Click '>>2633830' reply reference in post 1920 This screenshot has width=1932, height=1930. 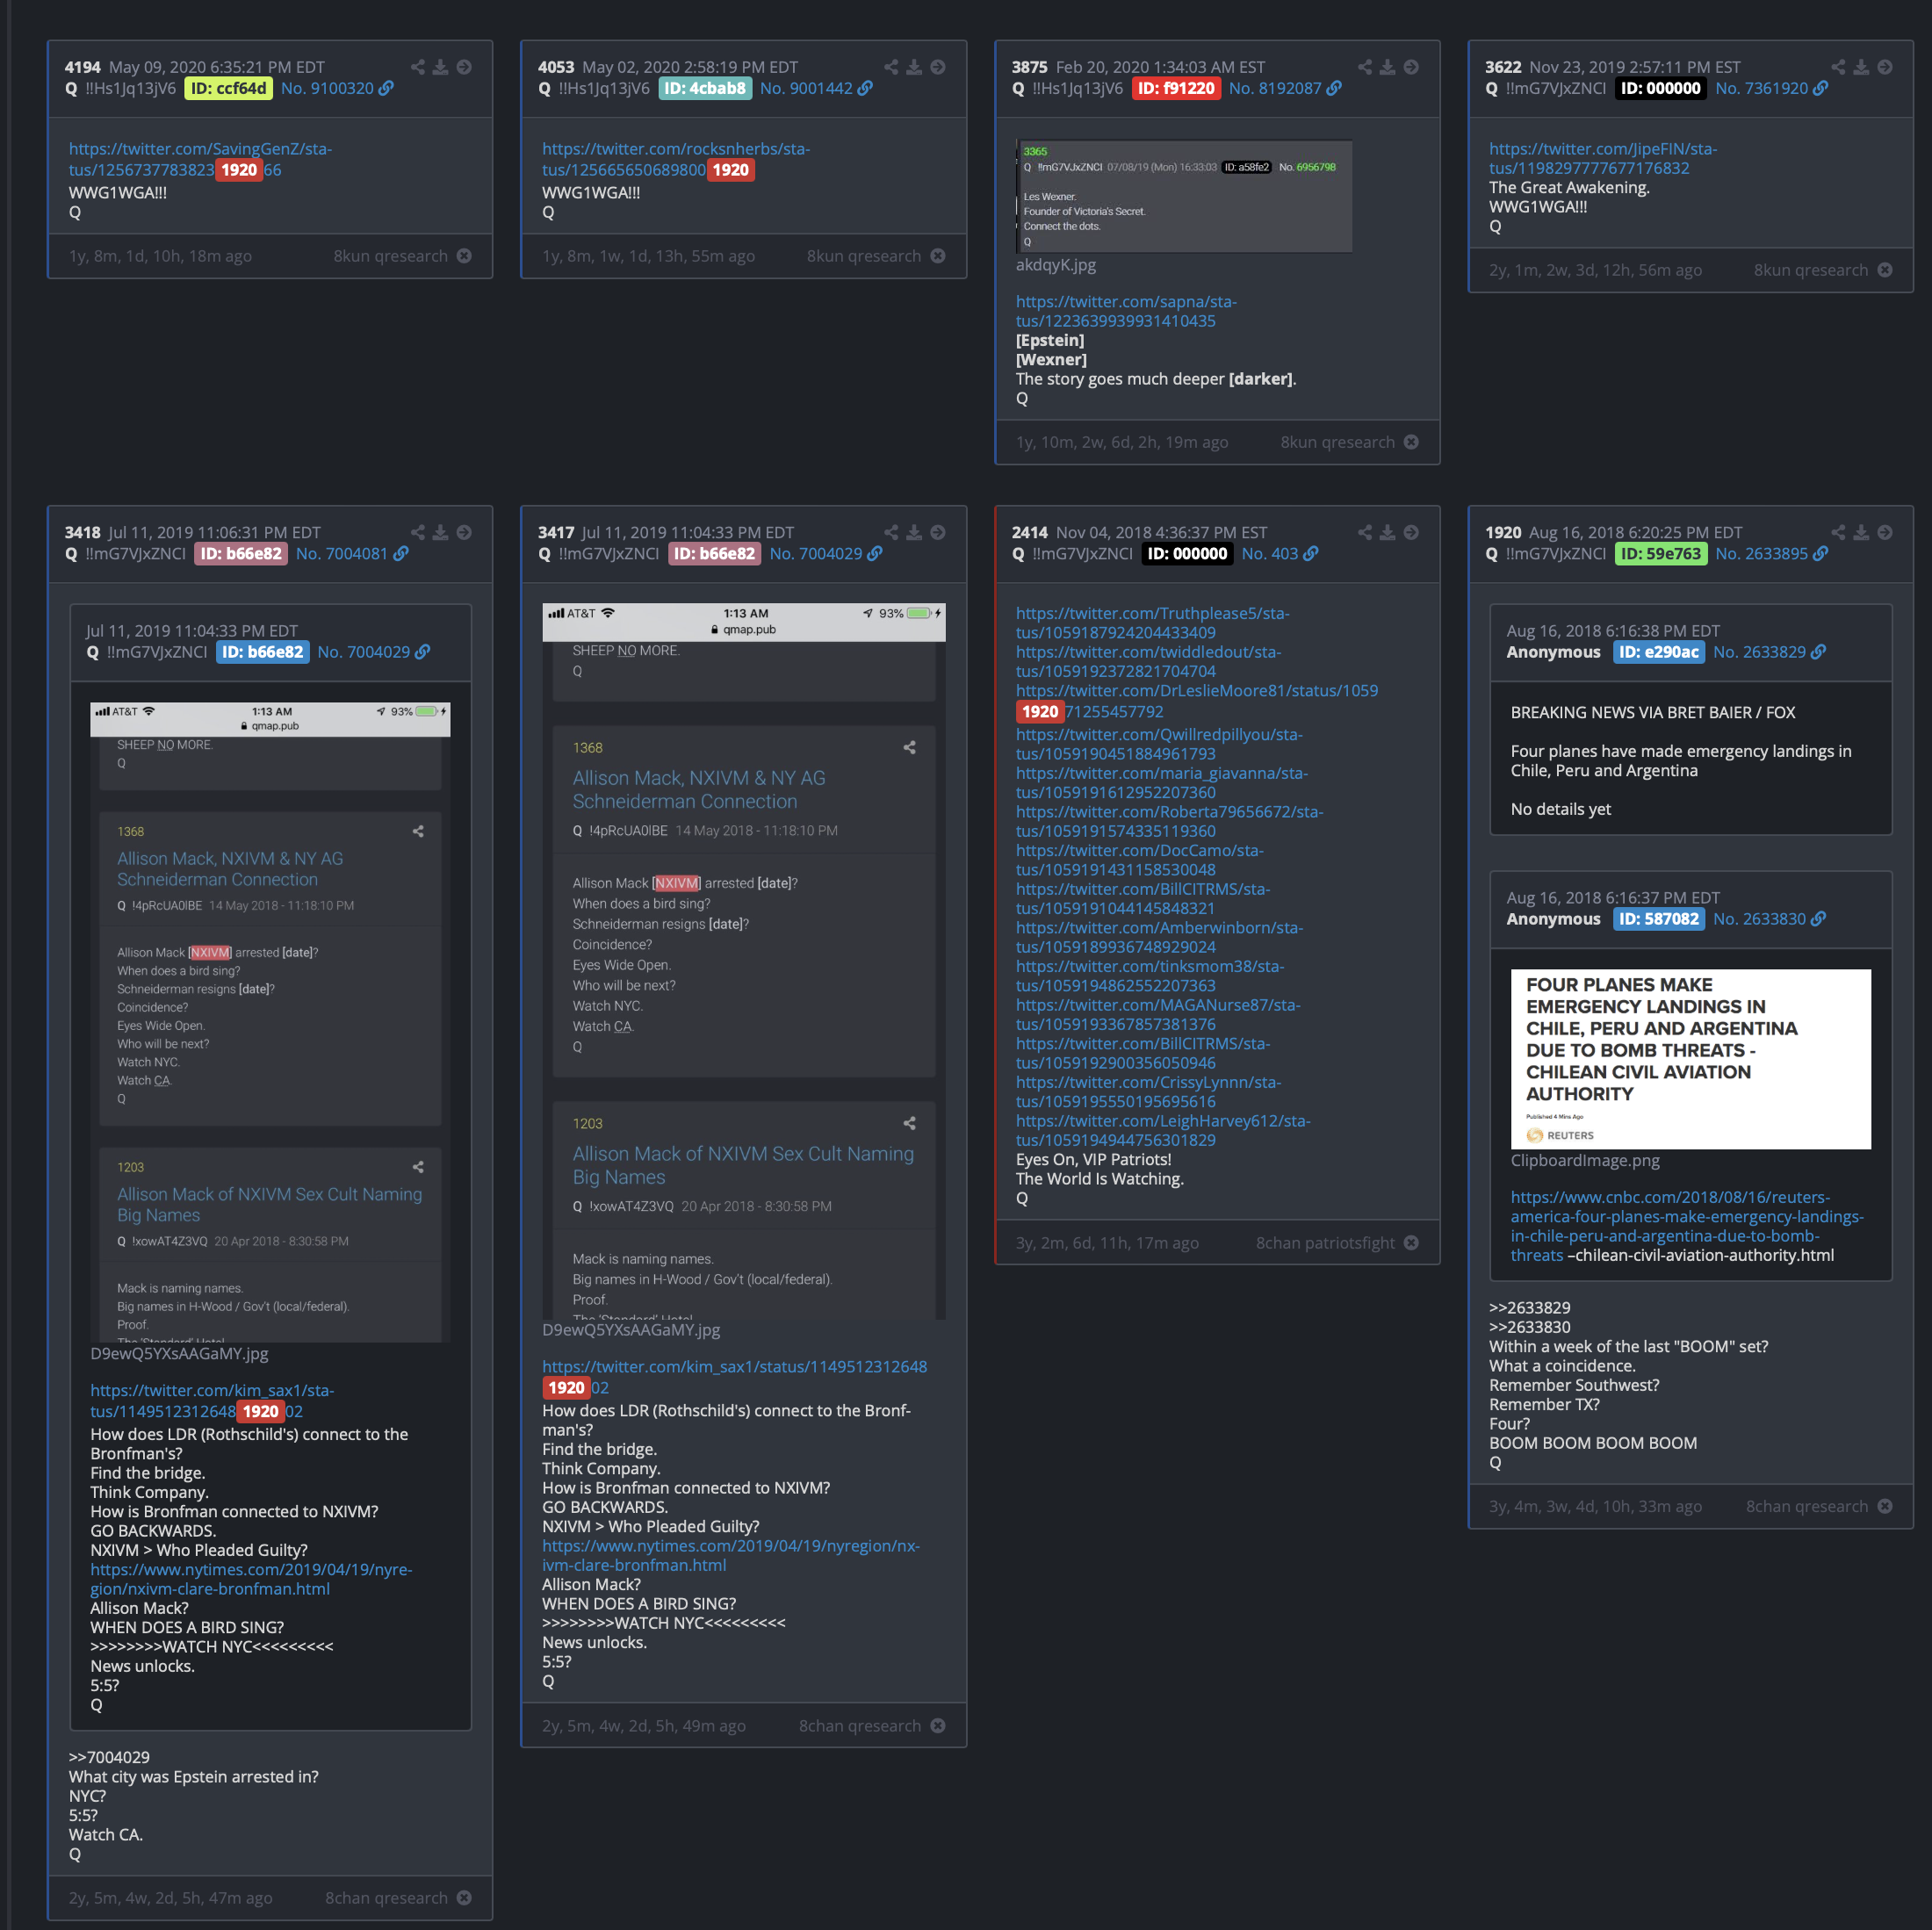[x=1529, y=1327]
